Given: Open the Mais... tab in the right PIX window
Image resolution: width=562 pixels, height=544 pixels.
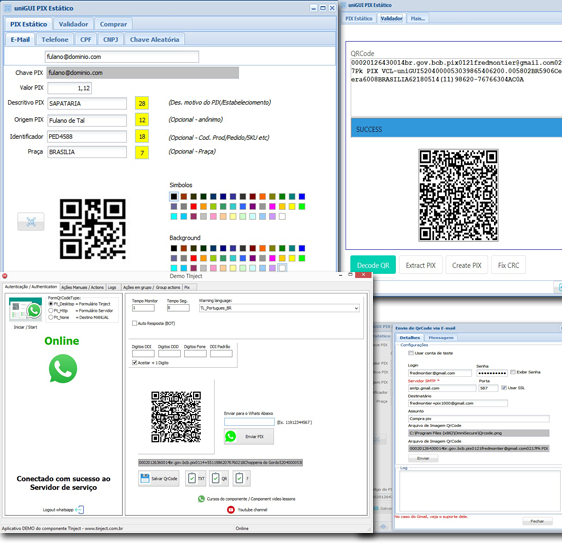Looking at the screenshot, I should tap(418, 18).
